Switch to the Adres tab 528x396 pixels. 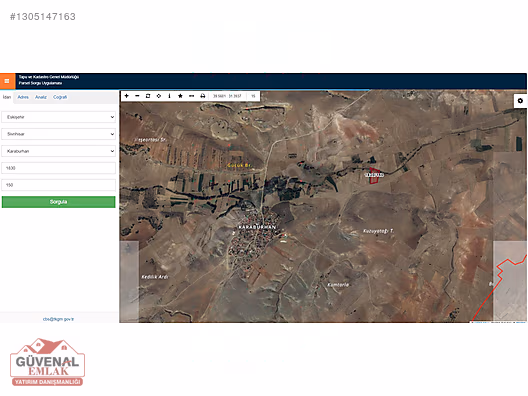(x=23, y=97)
